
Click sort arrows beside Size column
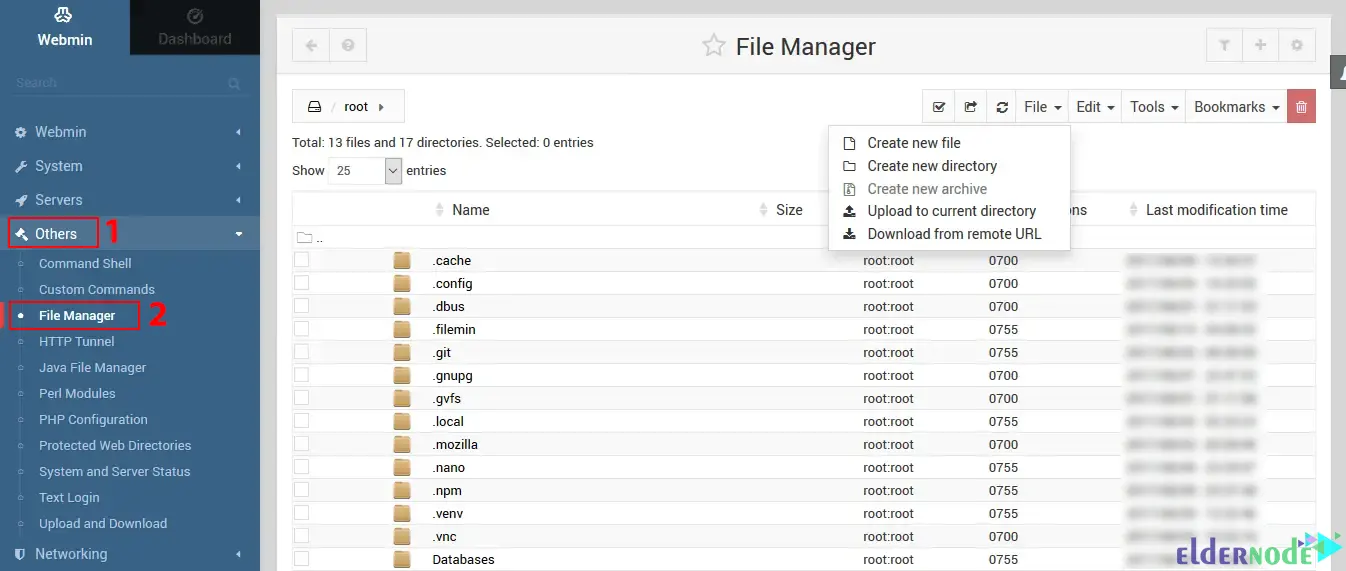(763, 210)
